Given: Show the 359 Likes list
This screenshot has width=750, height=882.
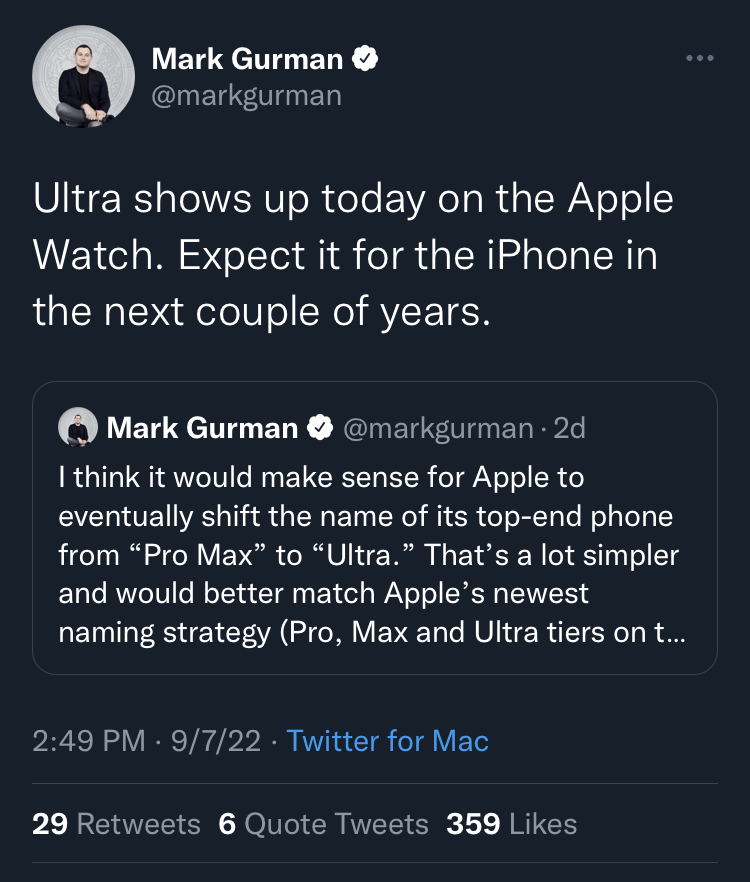Looking at the screenshot, I should (x=511, y=824).
